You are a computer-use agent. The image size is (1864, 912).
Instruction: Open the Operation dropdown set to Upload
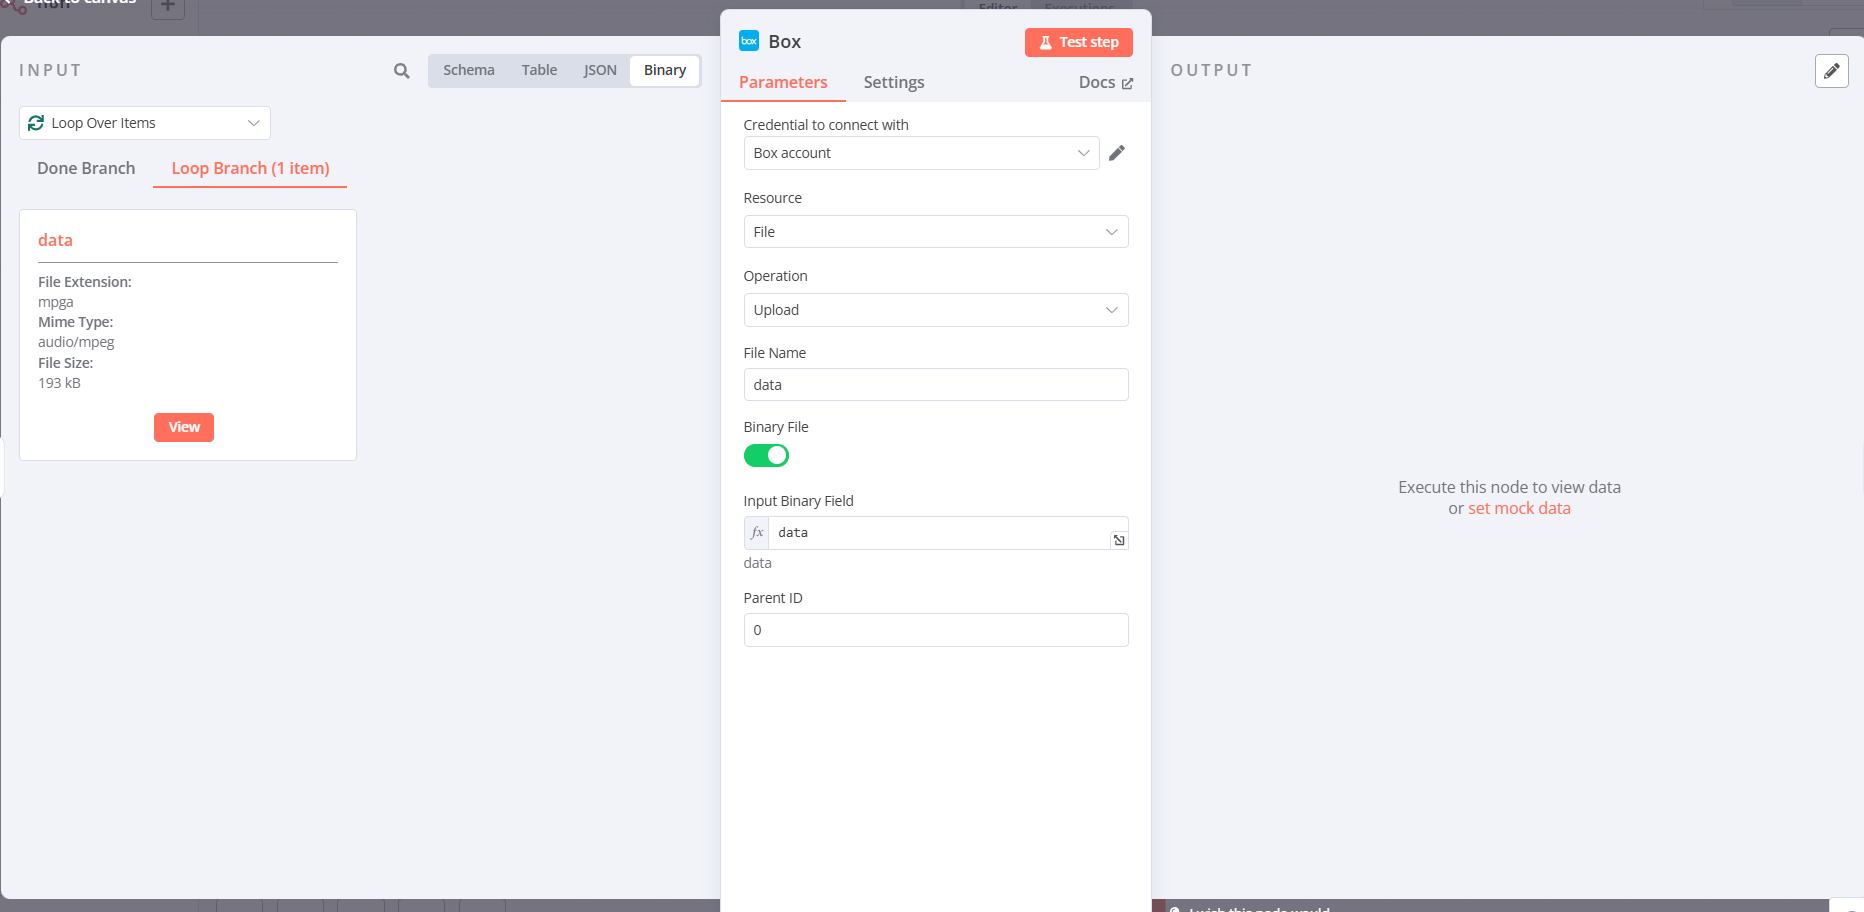click(936, 310)
